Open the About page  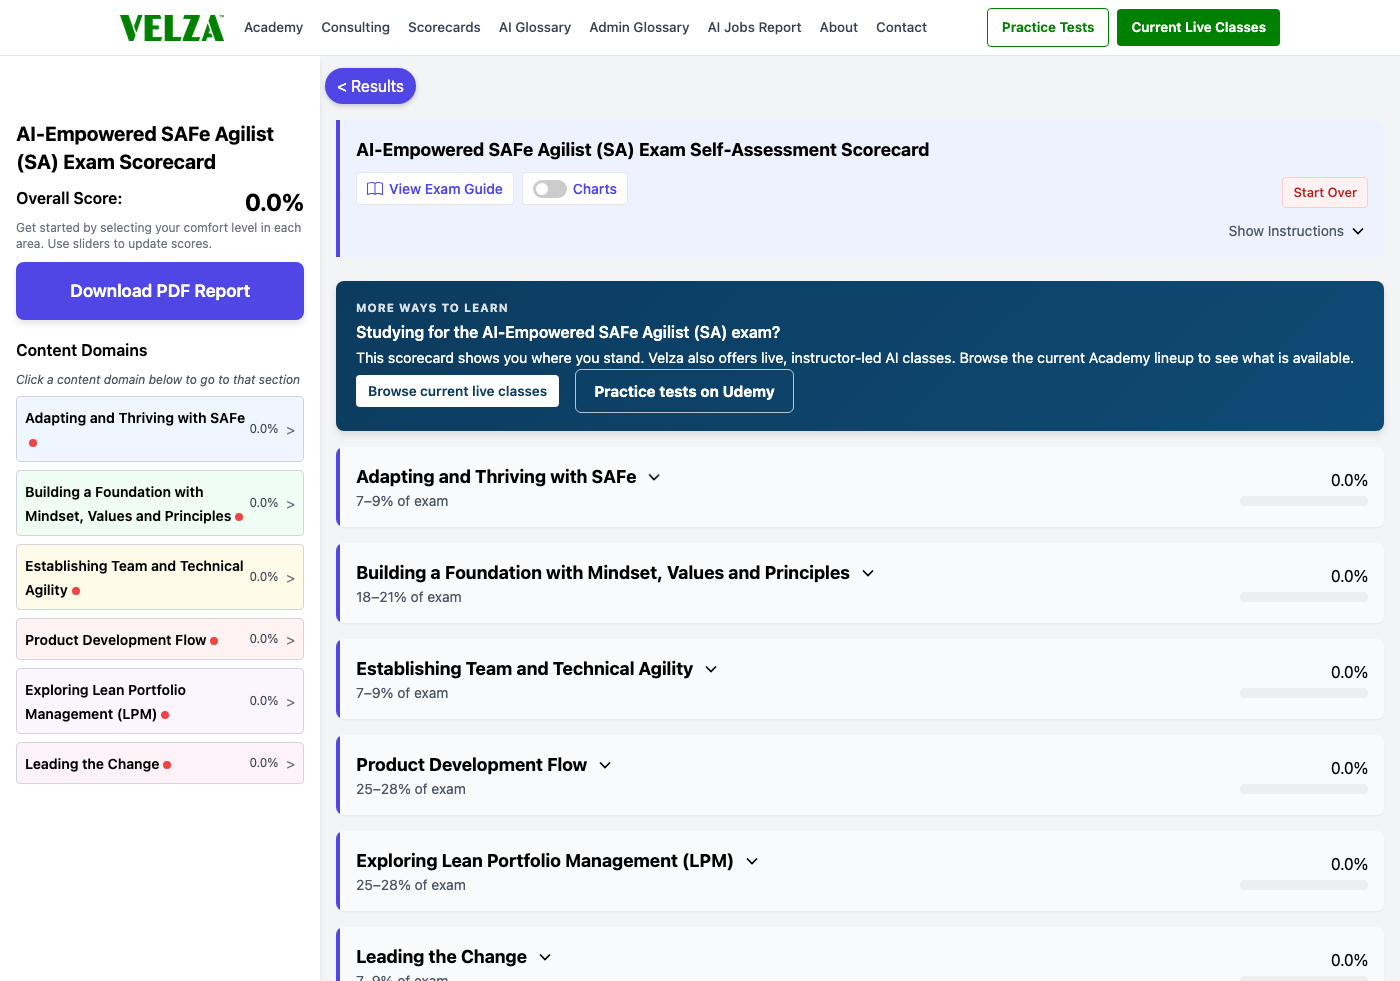pos(839,28)
